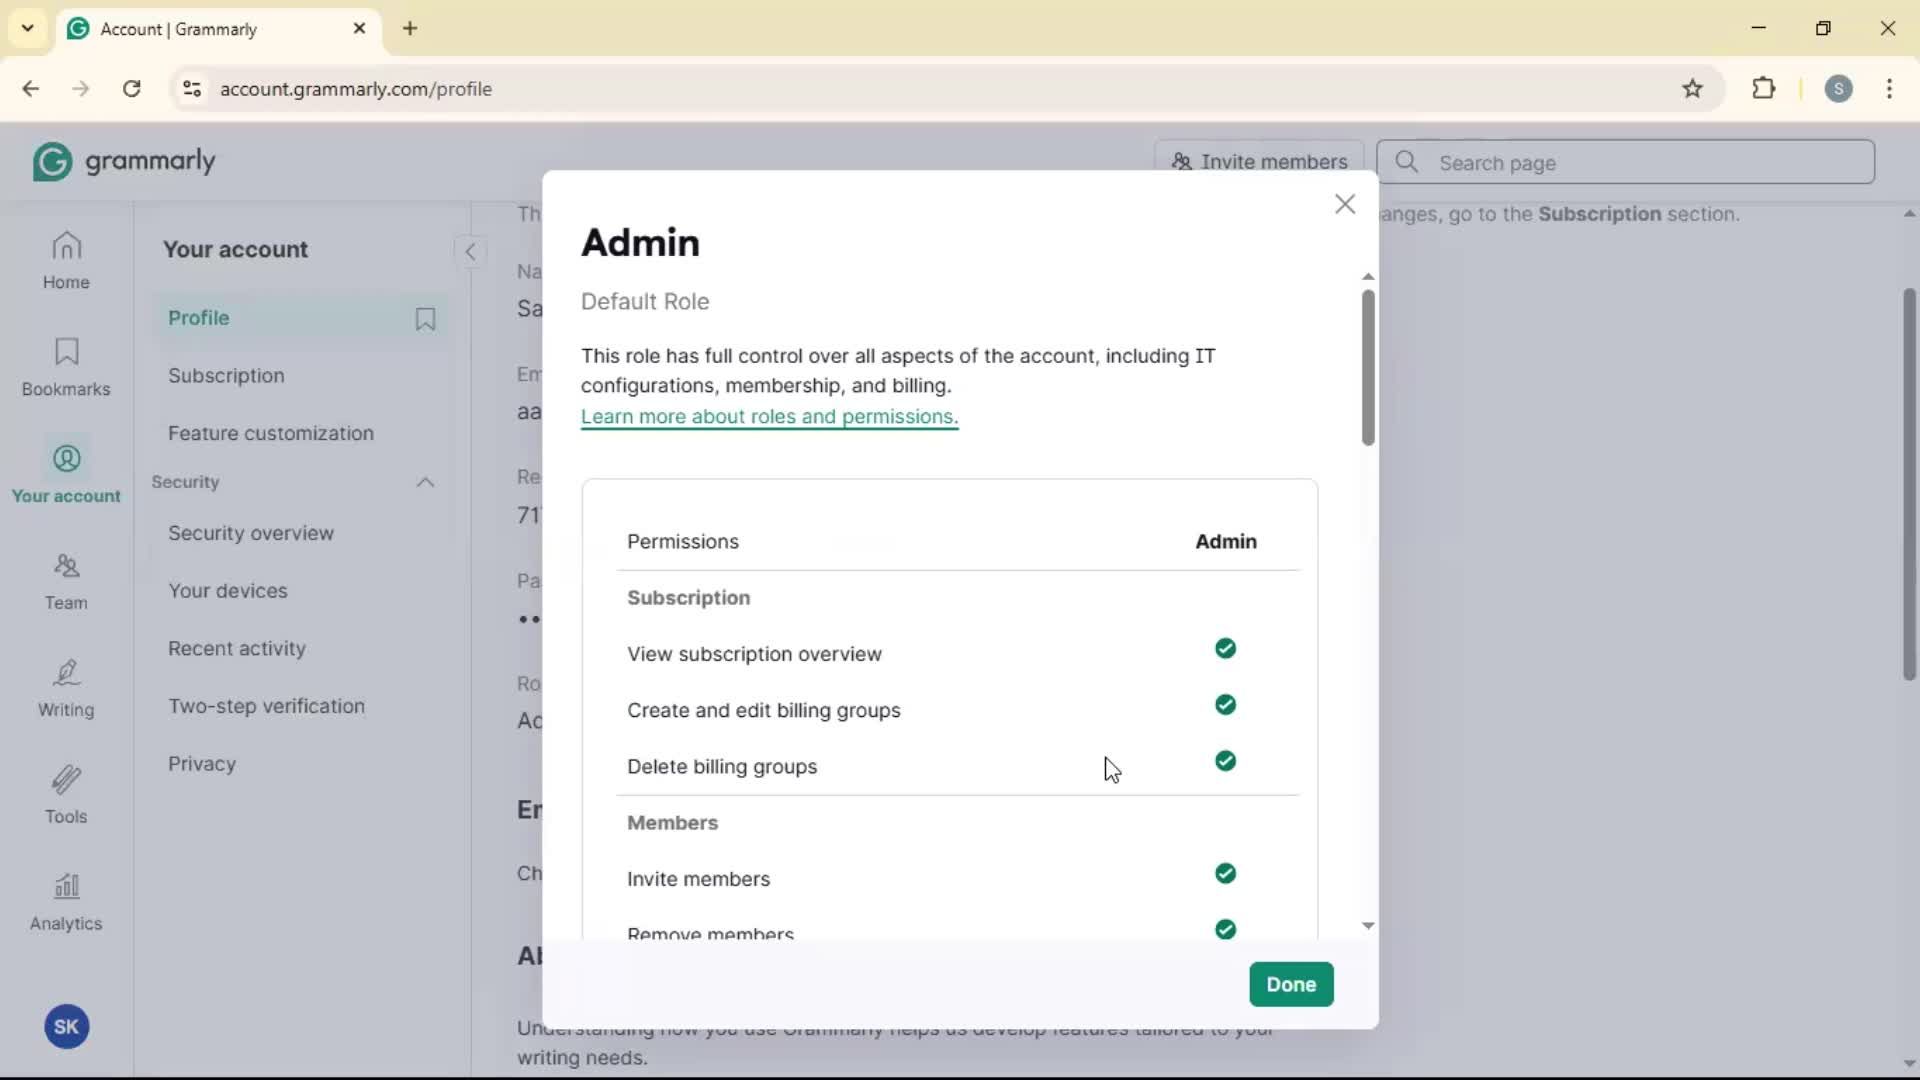Viewport: 1920px width, 1080px height.
Task: Collapse the Your account side panel
Action: point(470,251)
